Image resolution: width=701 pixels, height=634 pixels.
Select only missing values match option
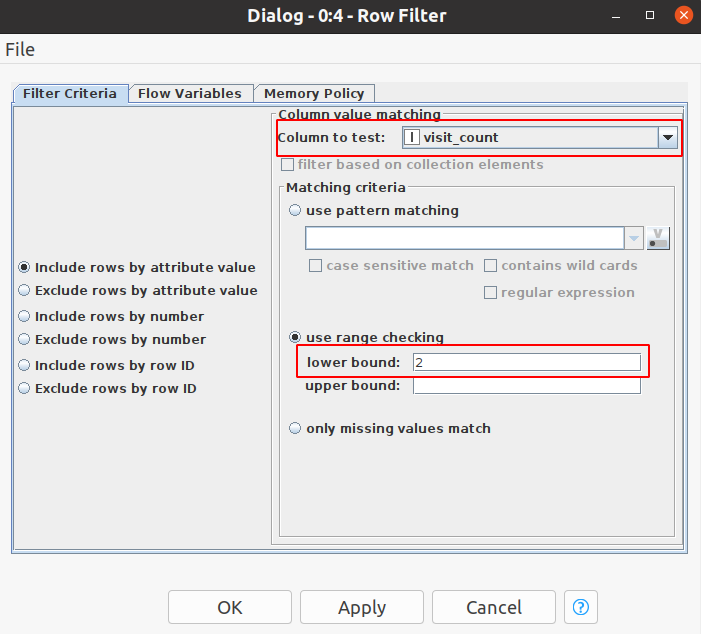click(x=295, y=428)
